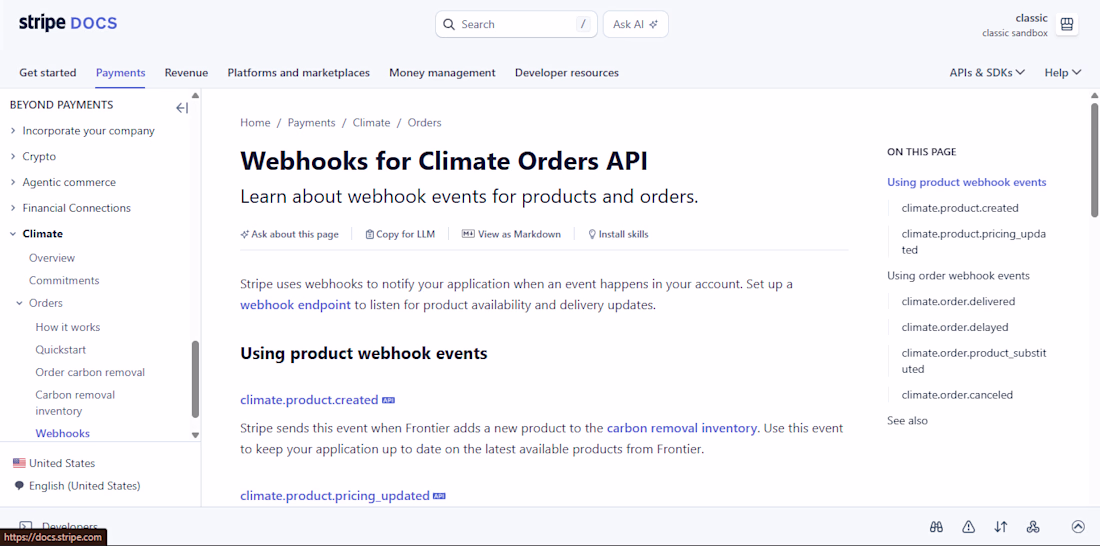Click Install skills

618,234
